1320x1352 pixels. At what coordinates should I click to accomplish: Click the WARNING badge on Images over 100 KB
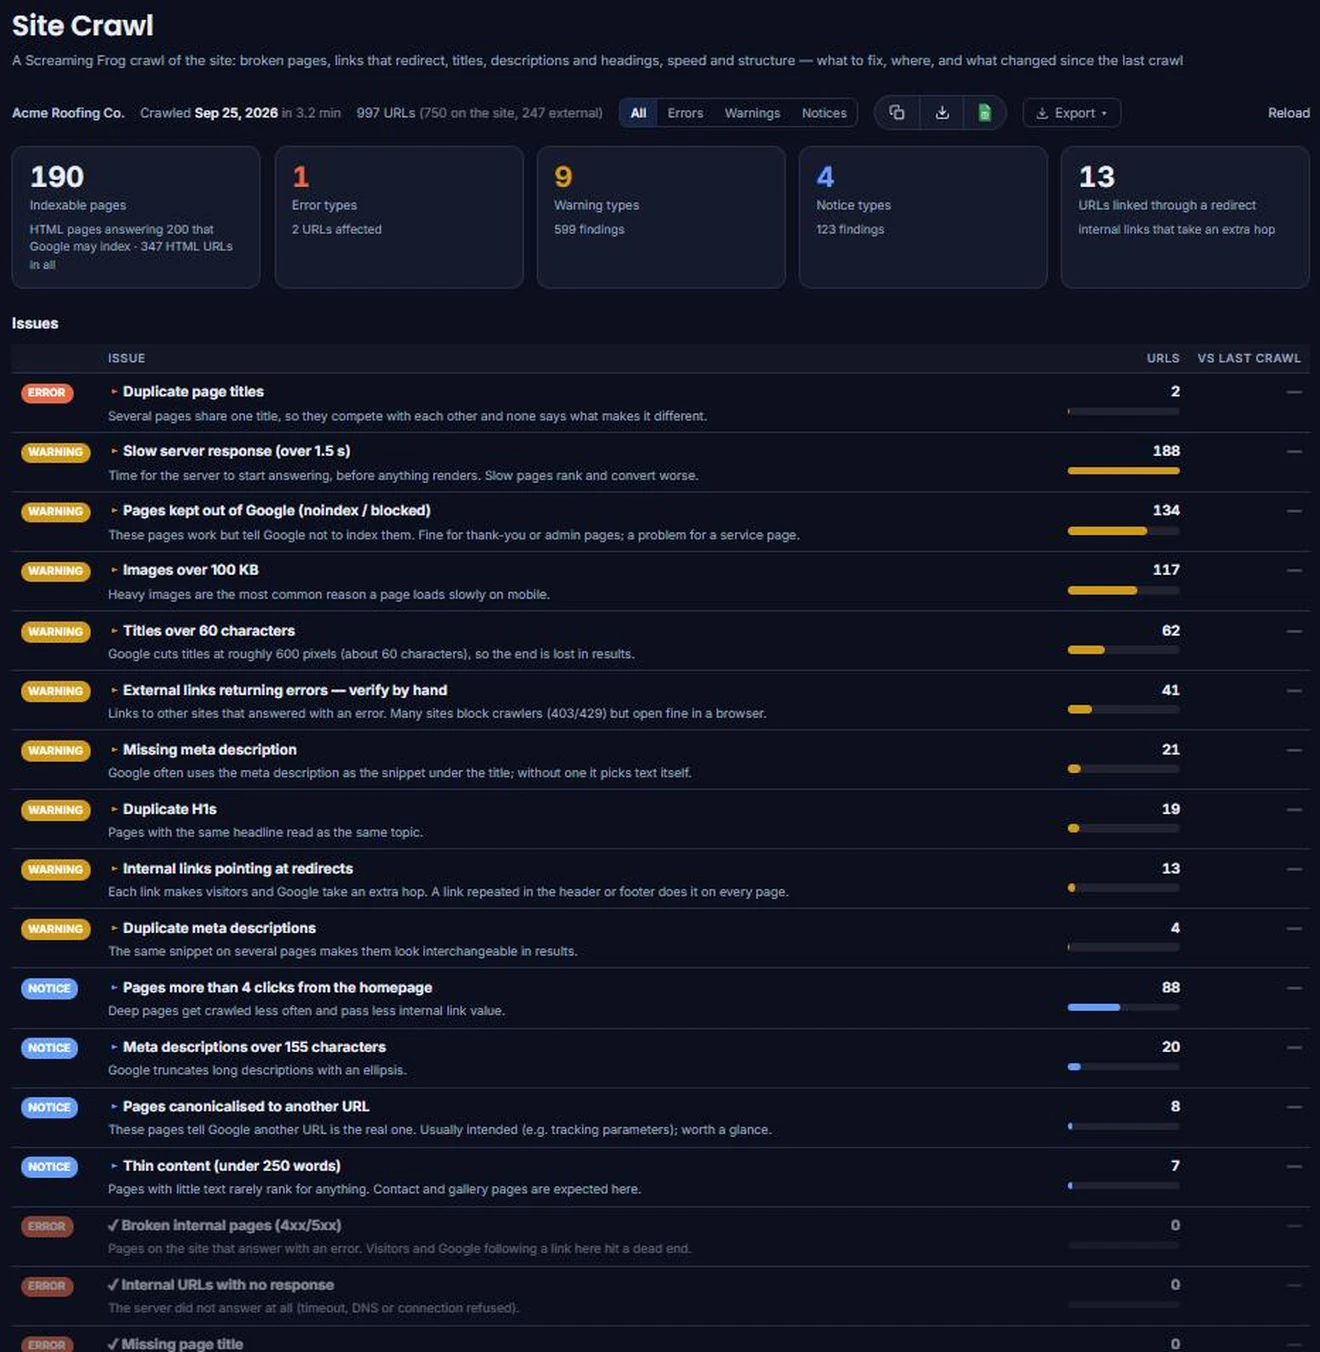point(55,571)
